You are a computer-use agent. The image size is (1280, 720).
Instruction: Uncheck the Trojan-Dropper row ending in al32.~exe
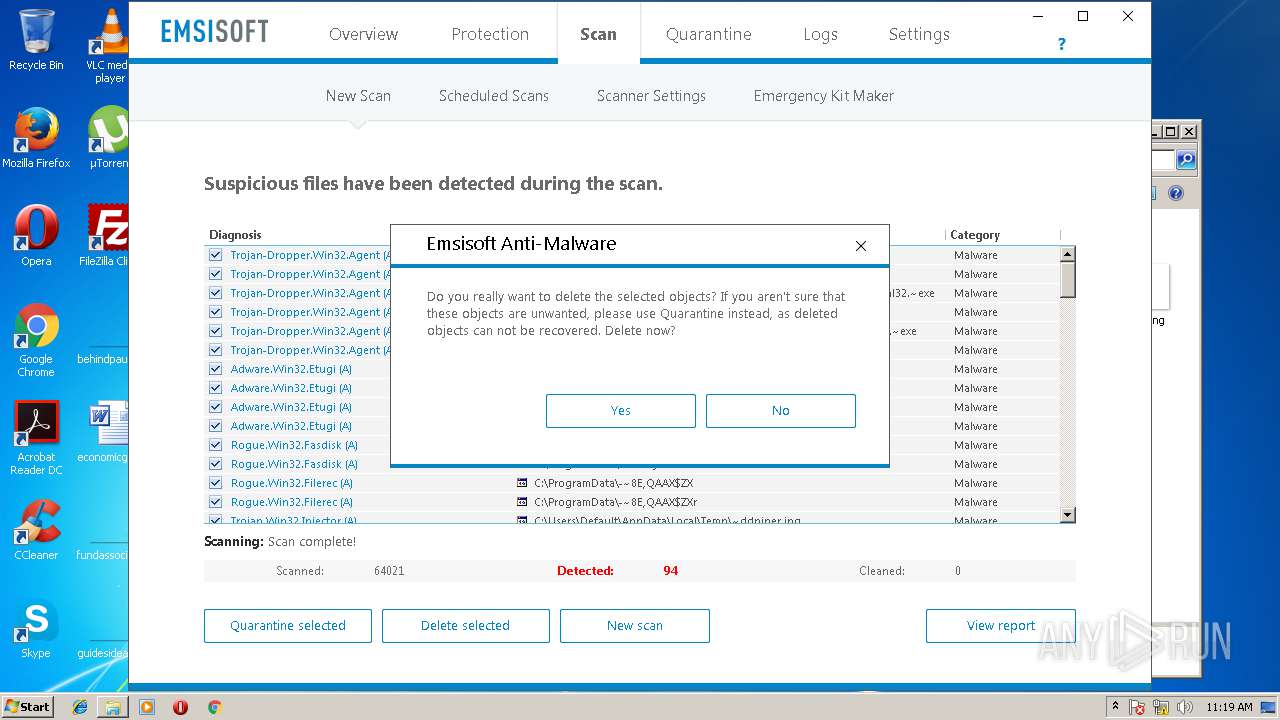[x=215, y=293]
